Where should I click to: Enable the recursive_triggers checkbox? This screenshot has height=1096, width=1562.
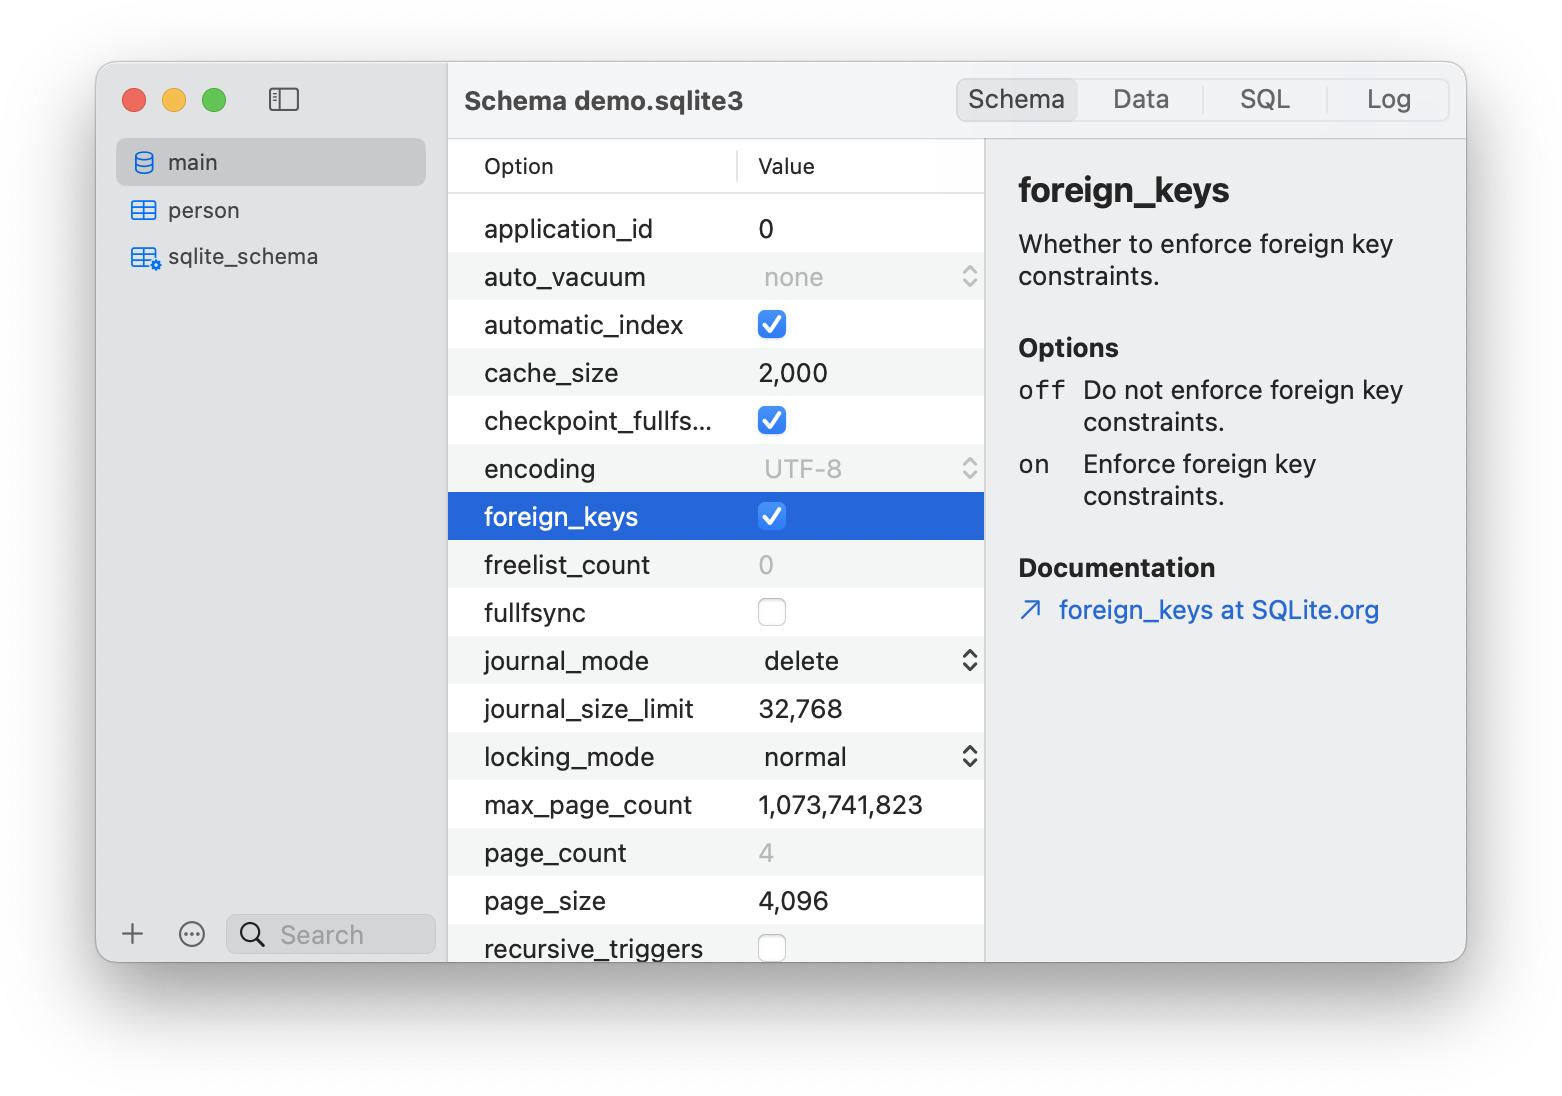pyautogui.click(x=772, y=947)
